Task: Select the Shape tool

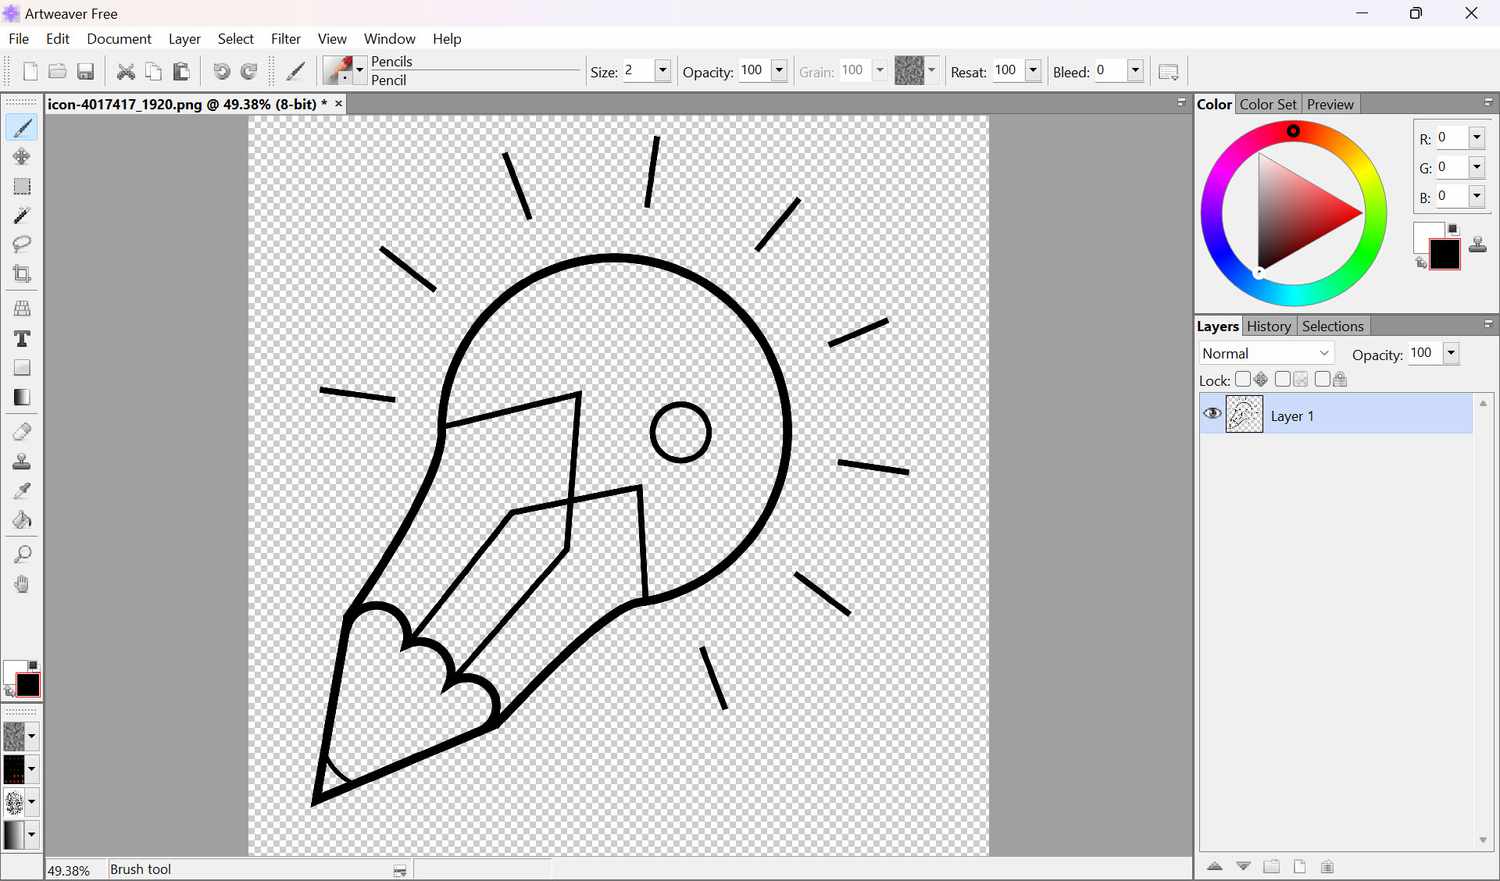Action: point(22,368)
